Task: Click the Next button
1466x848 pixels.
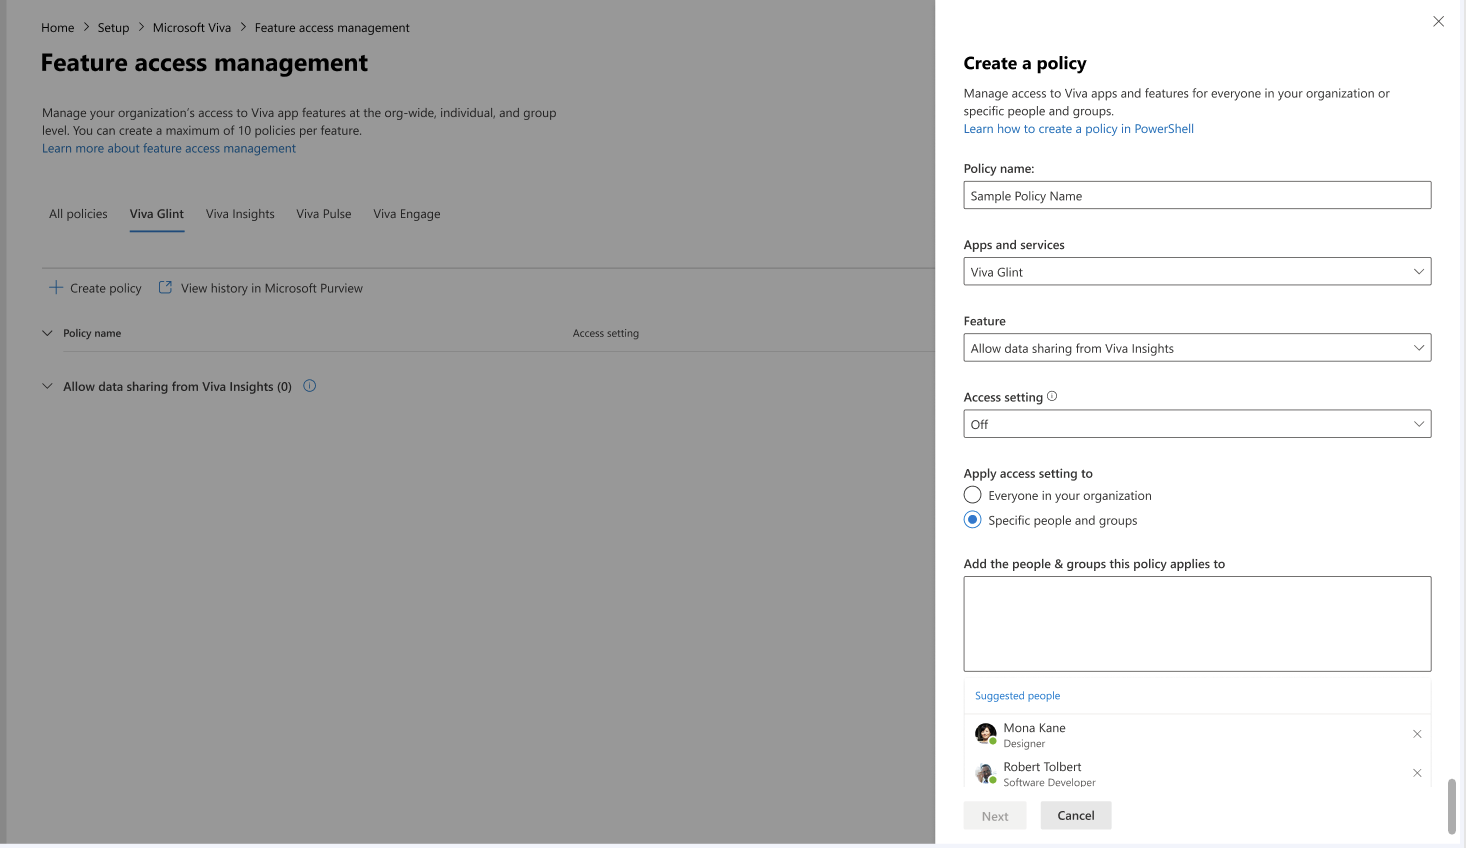Action: (x=995, y=816)
